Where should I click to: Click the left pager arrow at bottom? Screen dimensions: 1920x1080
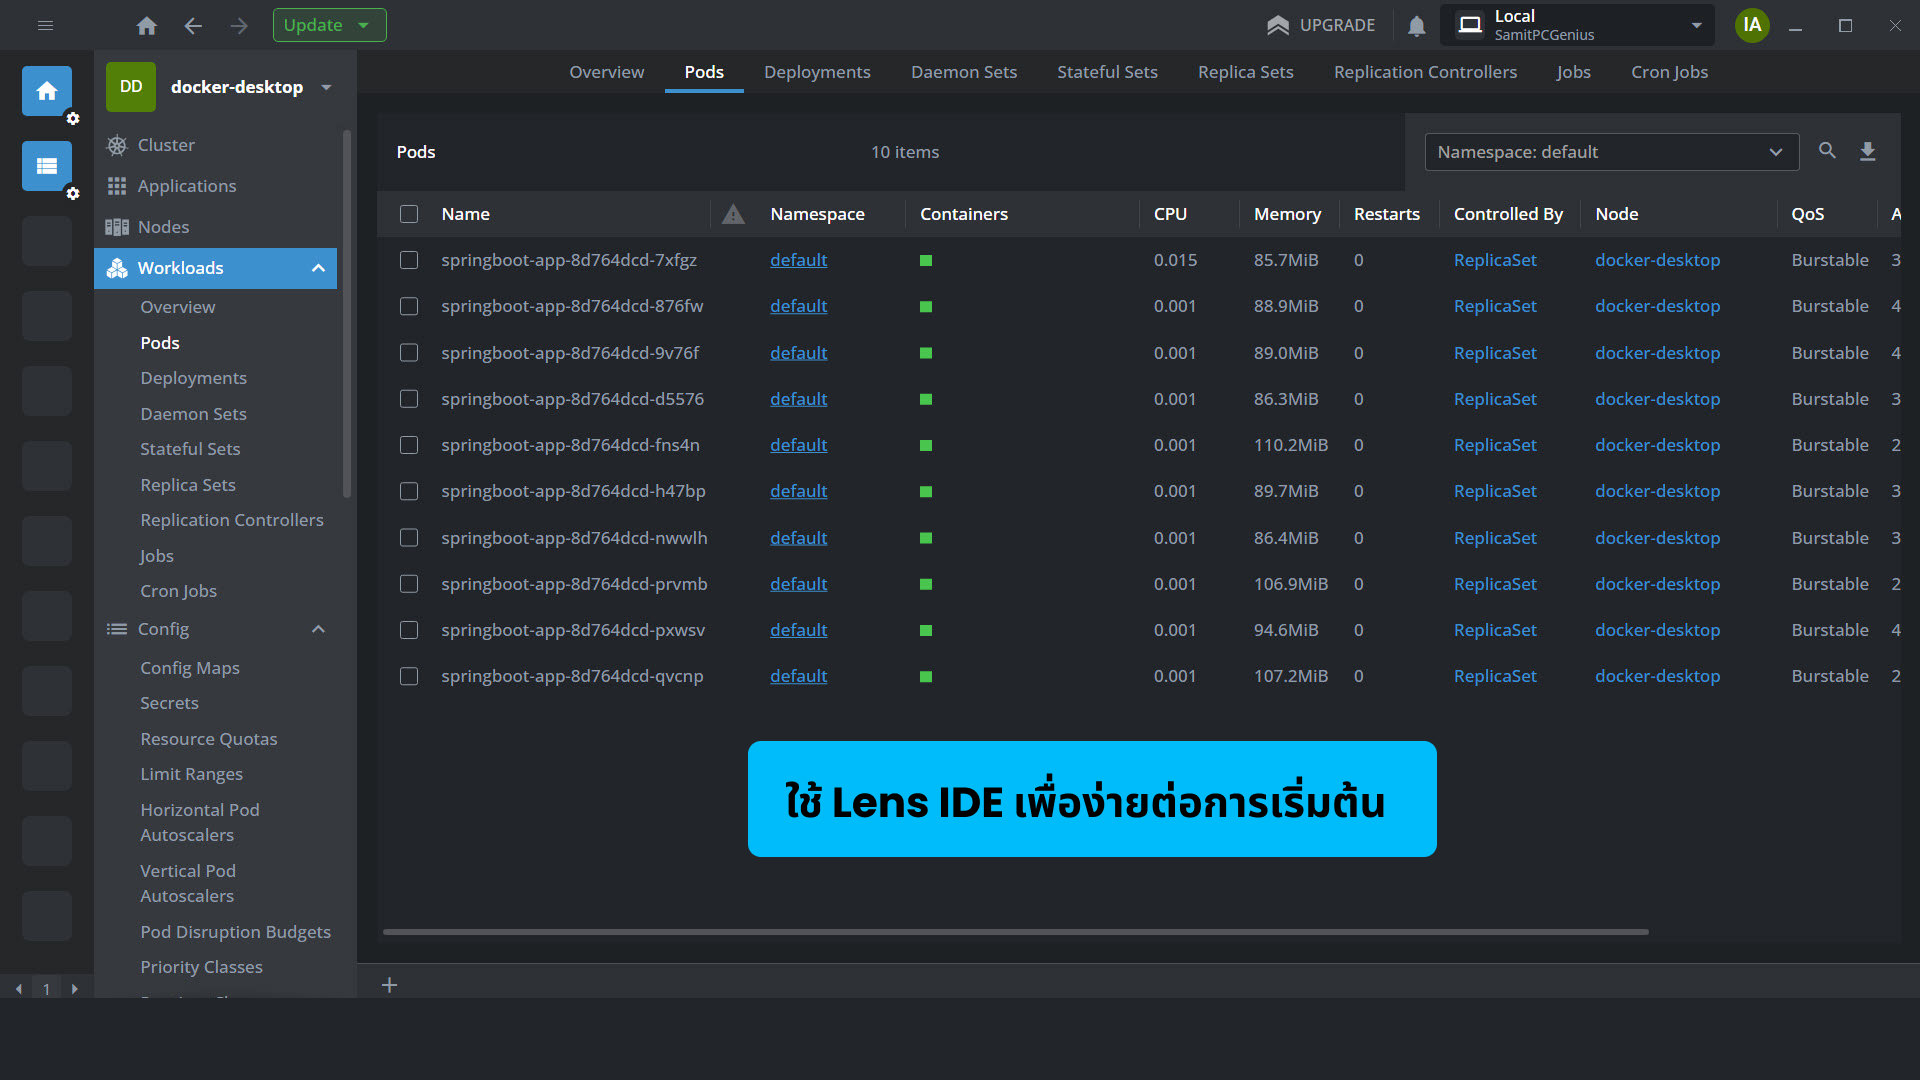click(19, 989)
